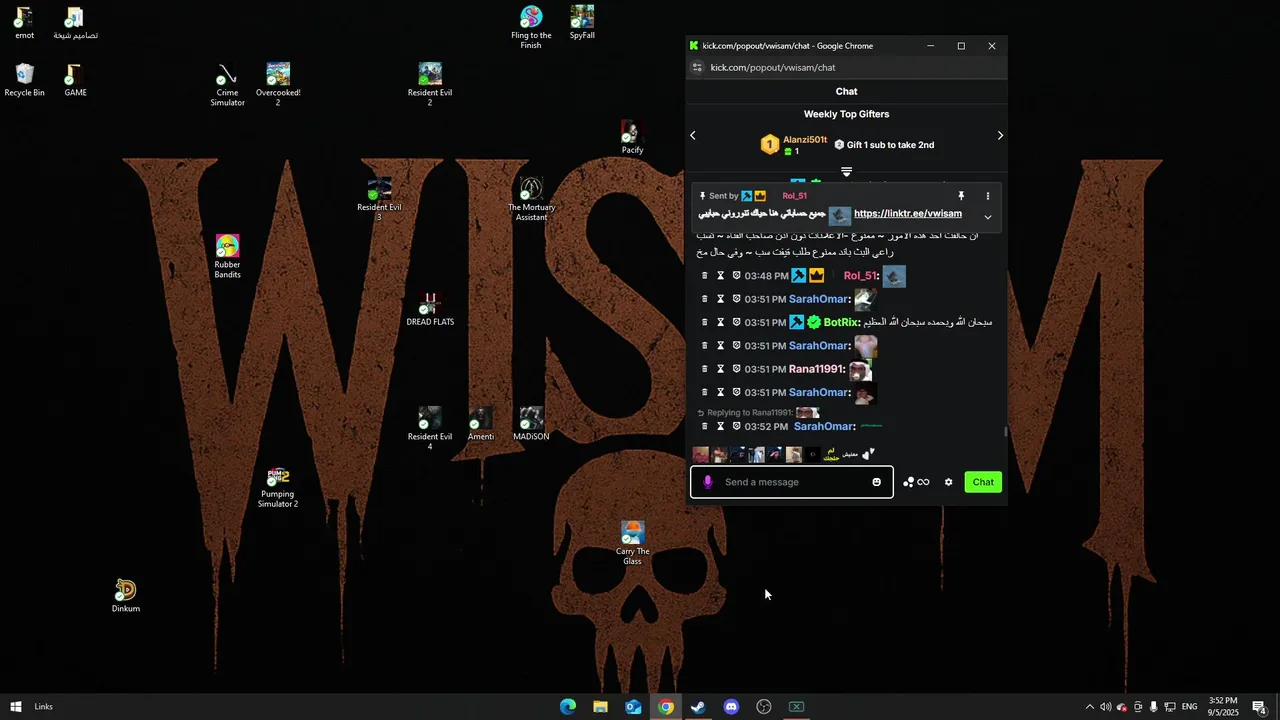Select the emot desktop icon
This screenshot has width=1280, height=720.
[x=24, y=23]
